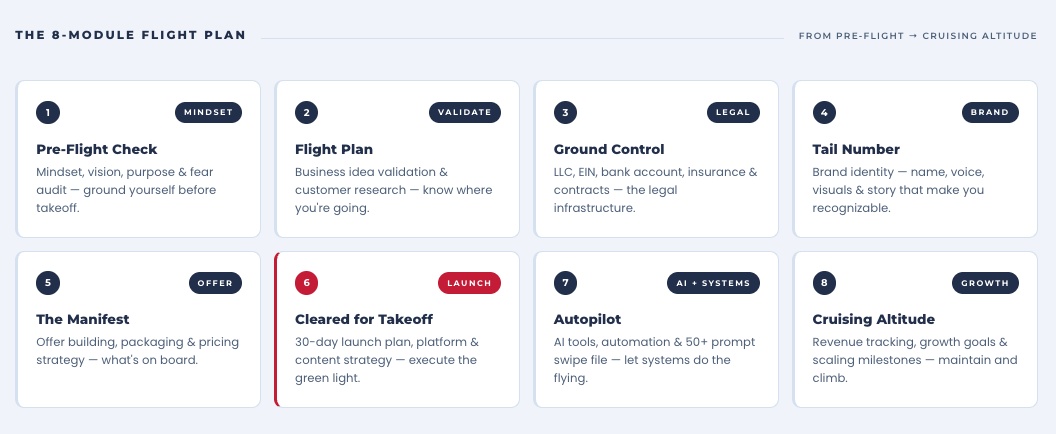Click the VALIDATE tag pill
The height and width of the screenshot is (434, 1056).
point(465,113)
